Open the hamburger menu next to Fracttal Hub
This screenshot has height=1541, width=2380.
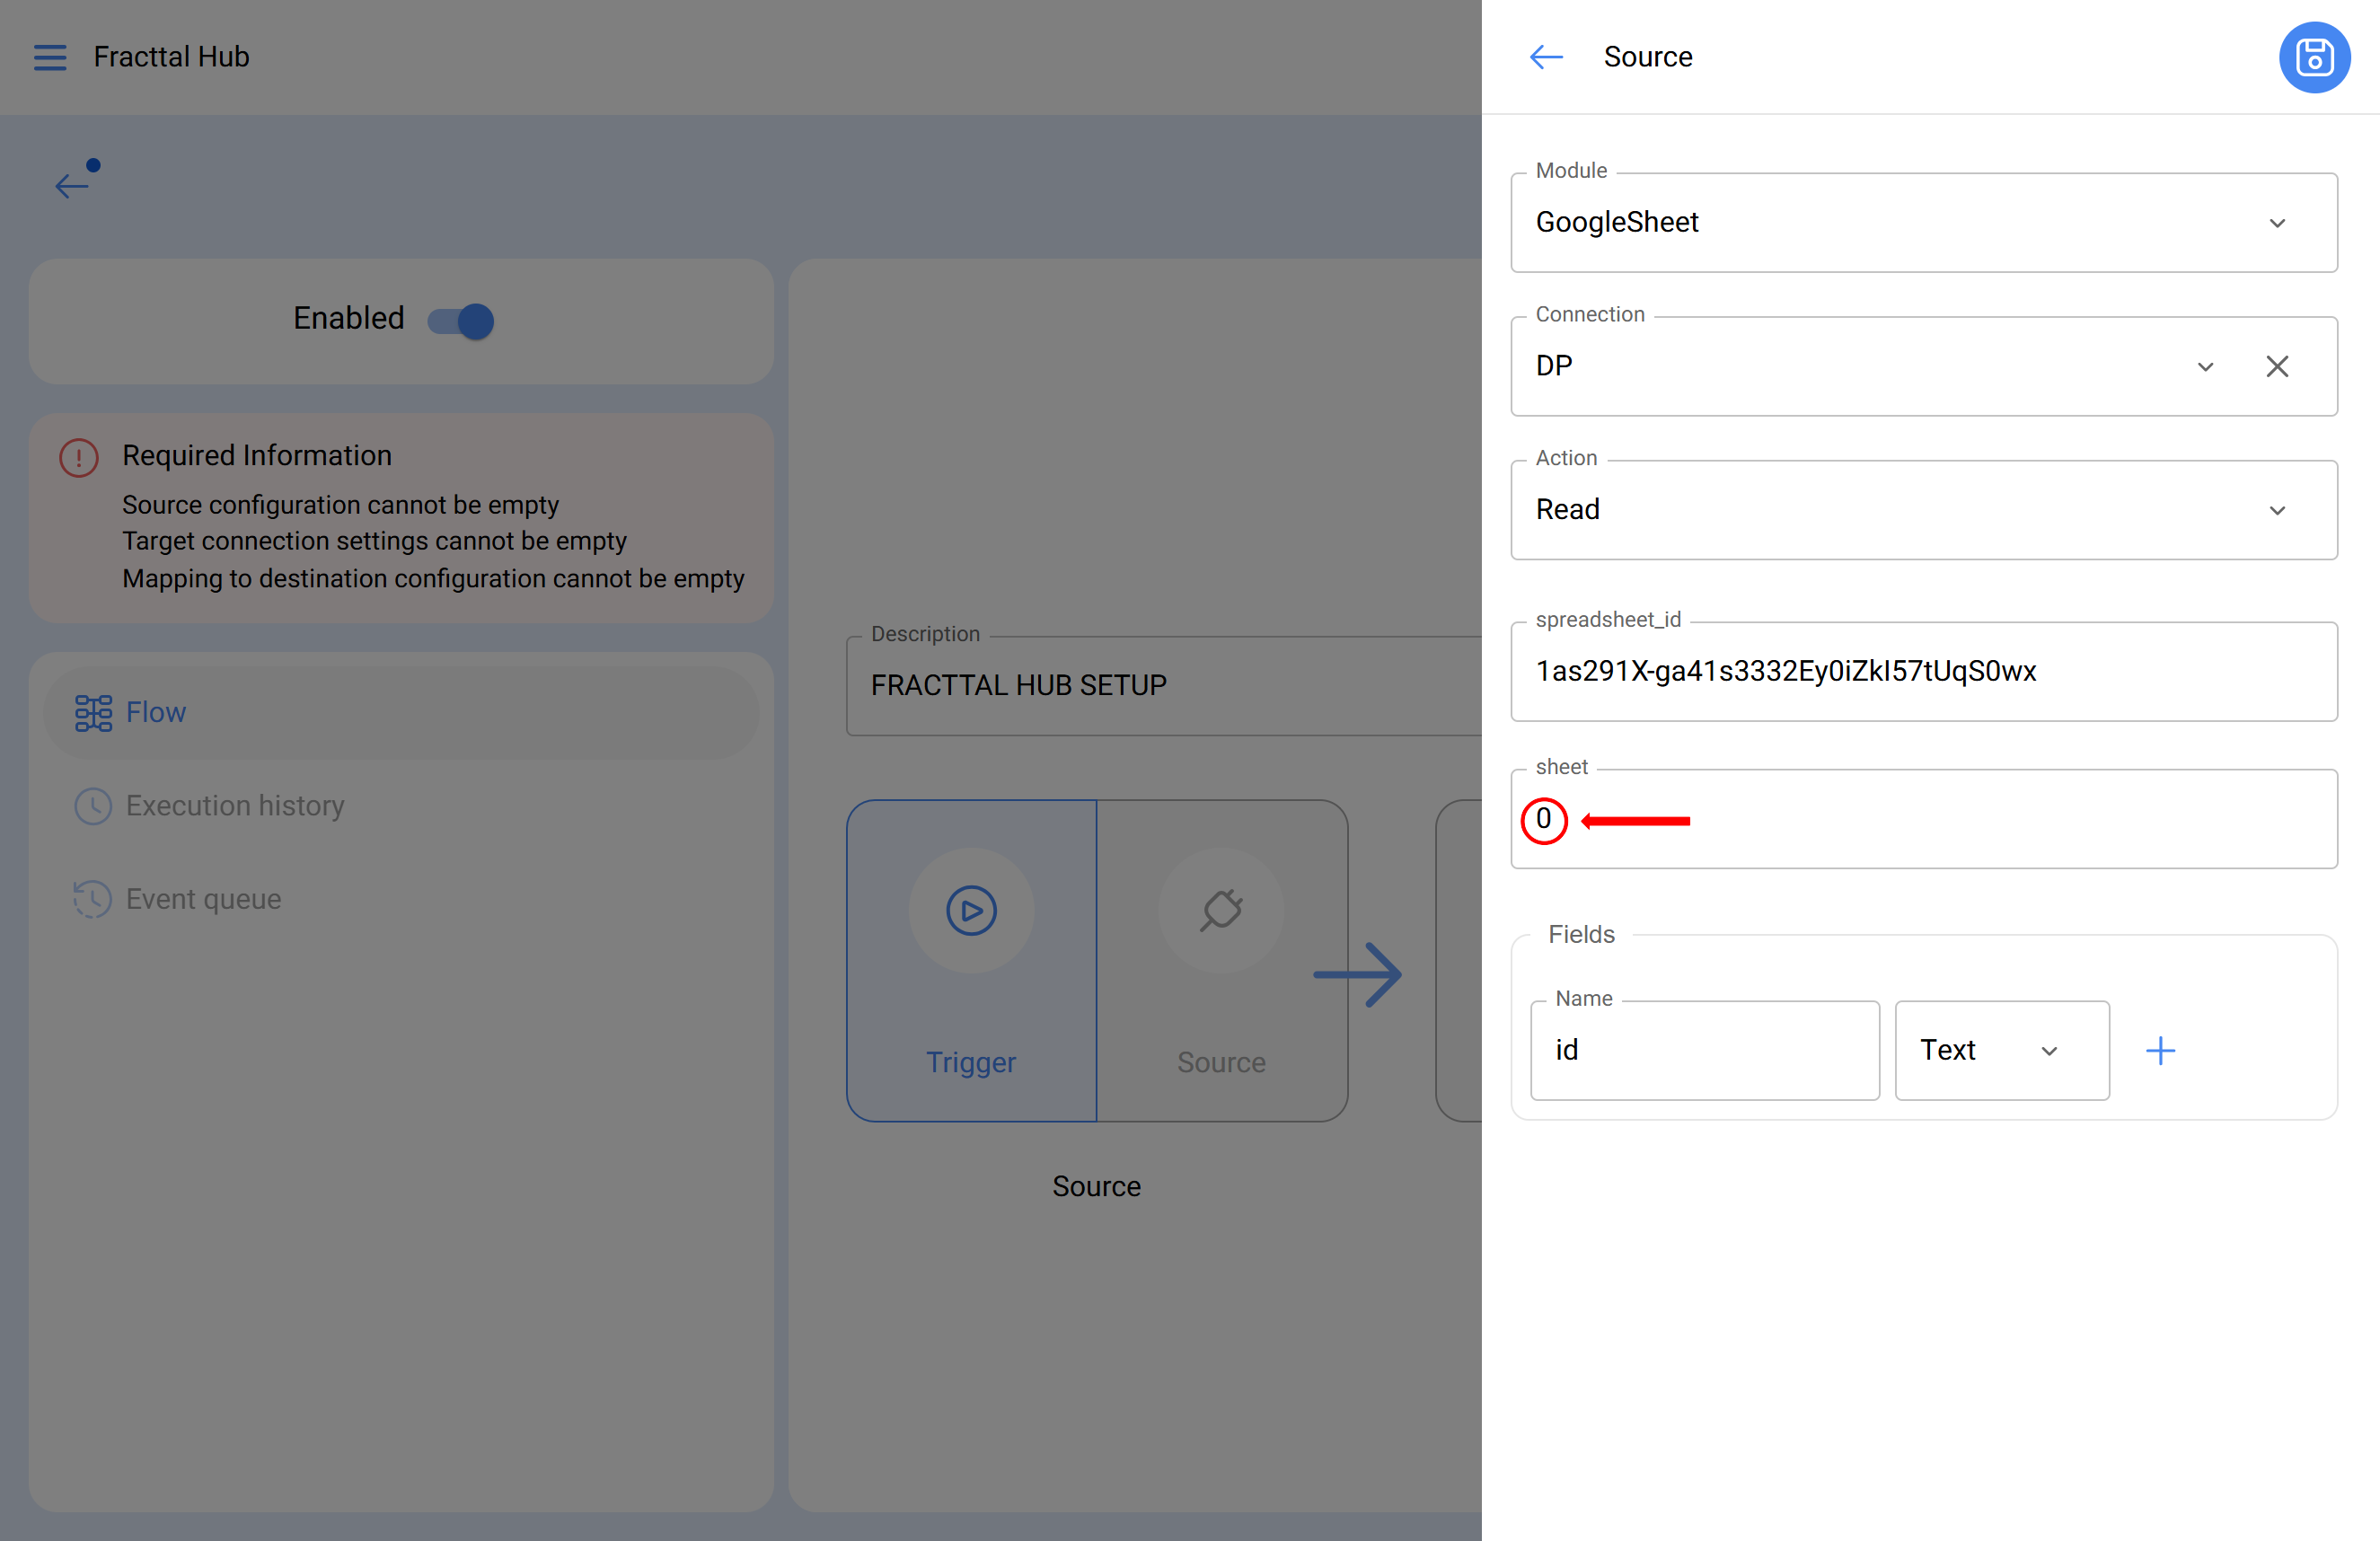coord(50,57)
